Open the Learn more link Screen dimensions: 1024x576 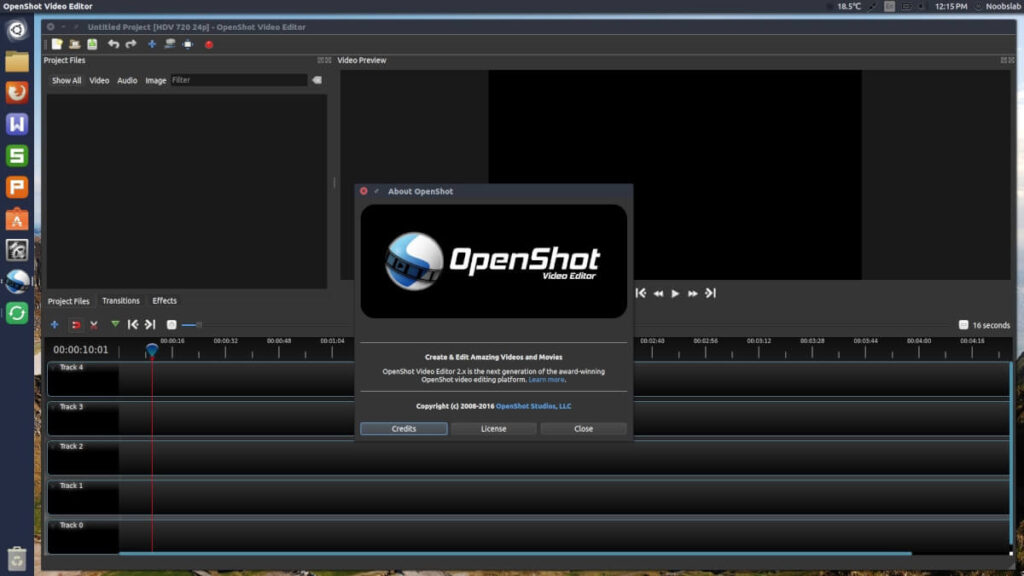point(546,380)
